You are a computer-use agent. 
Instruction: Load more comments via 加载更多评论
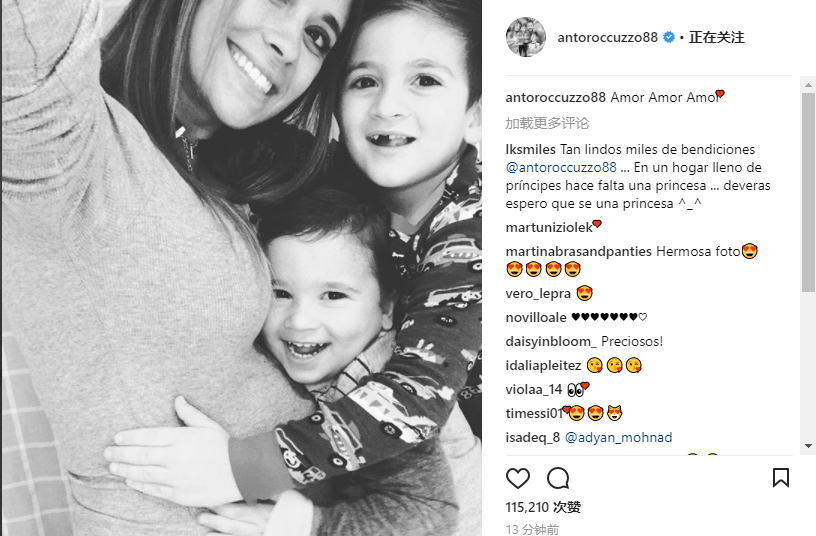547,123
